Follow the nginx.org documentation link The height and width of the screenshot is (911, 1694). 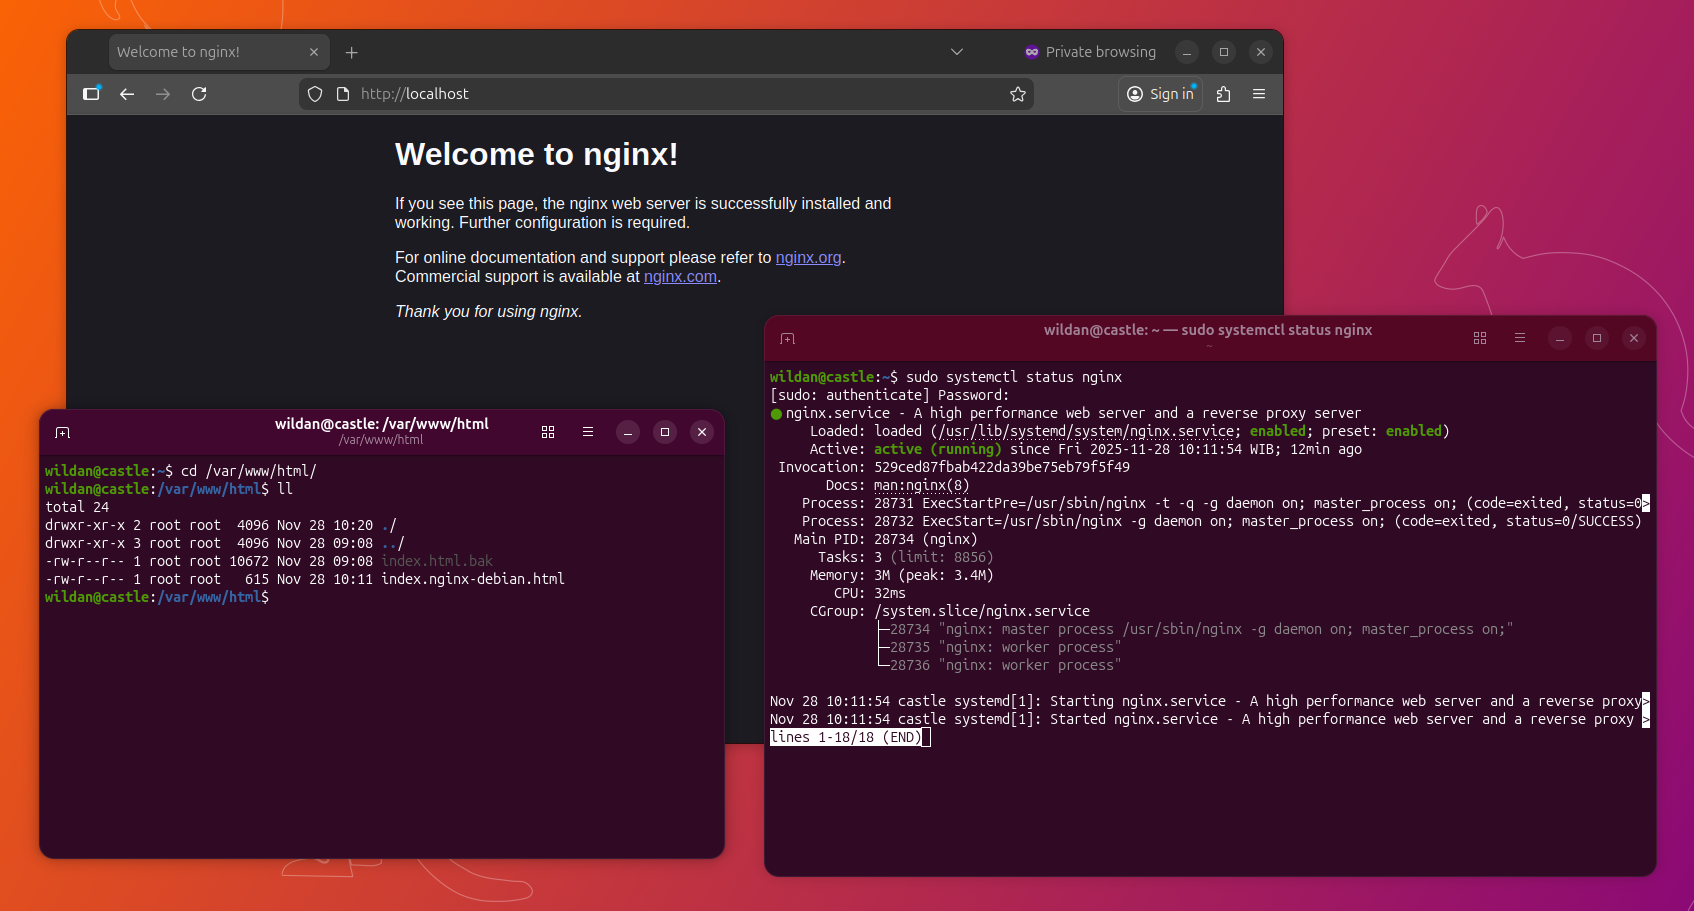tap(808, 258)
